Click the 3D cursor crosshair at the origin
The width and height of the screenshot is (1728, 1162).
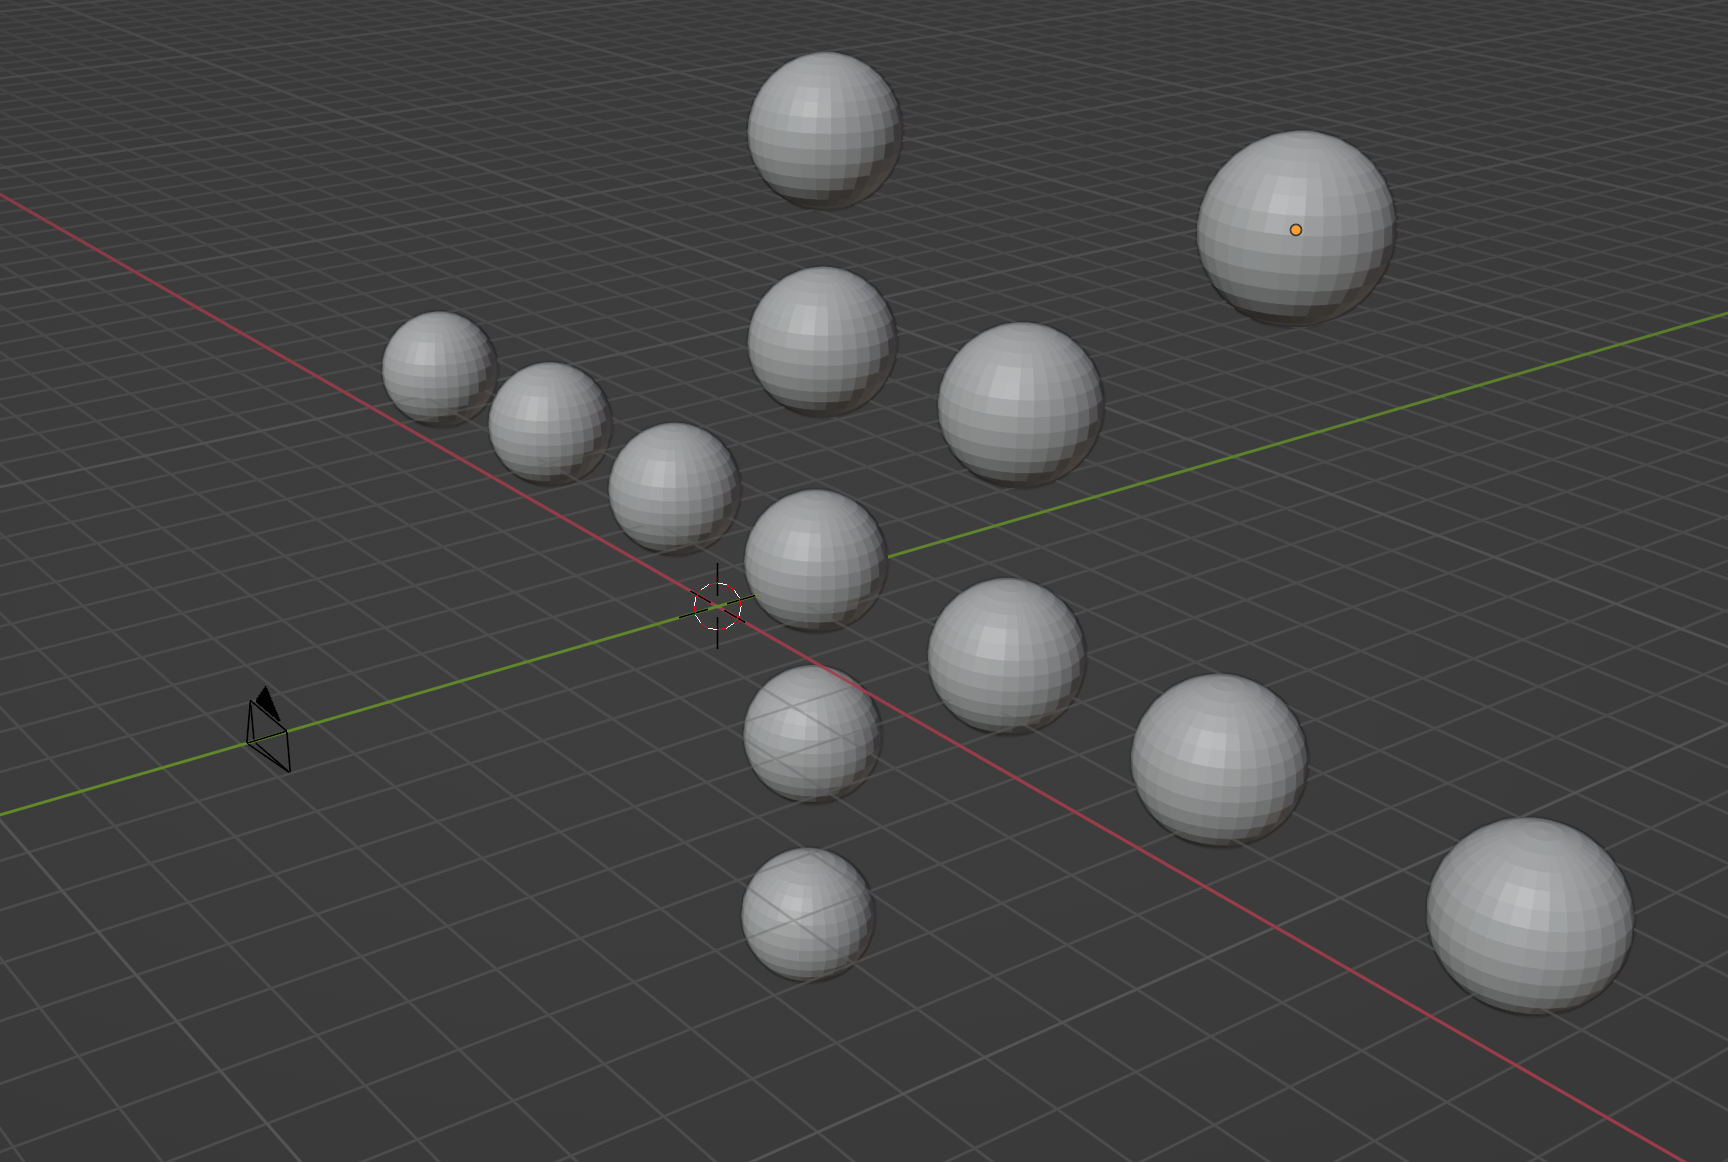coord(717,606)
